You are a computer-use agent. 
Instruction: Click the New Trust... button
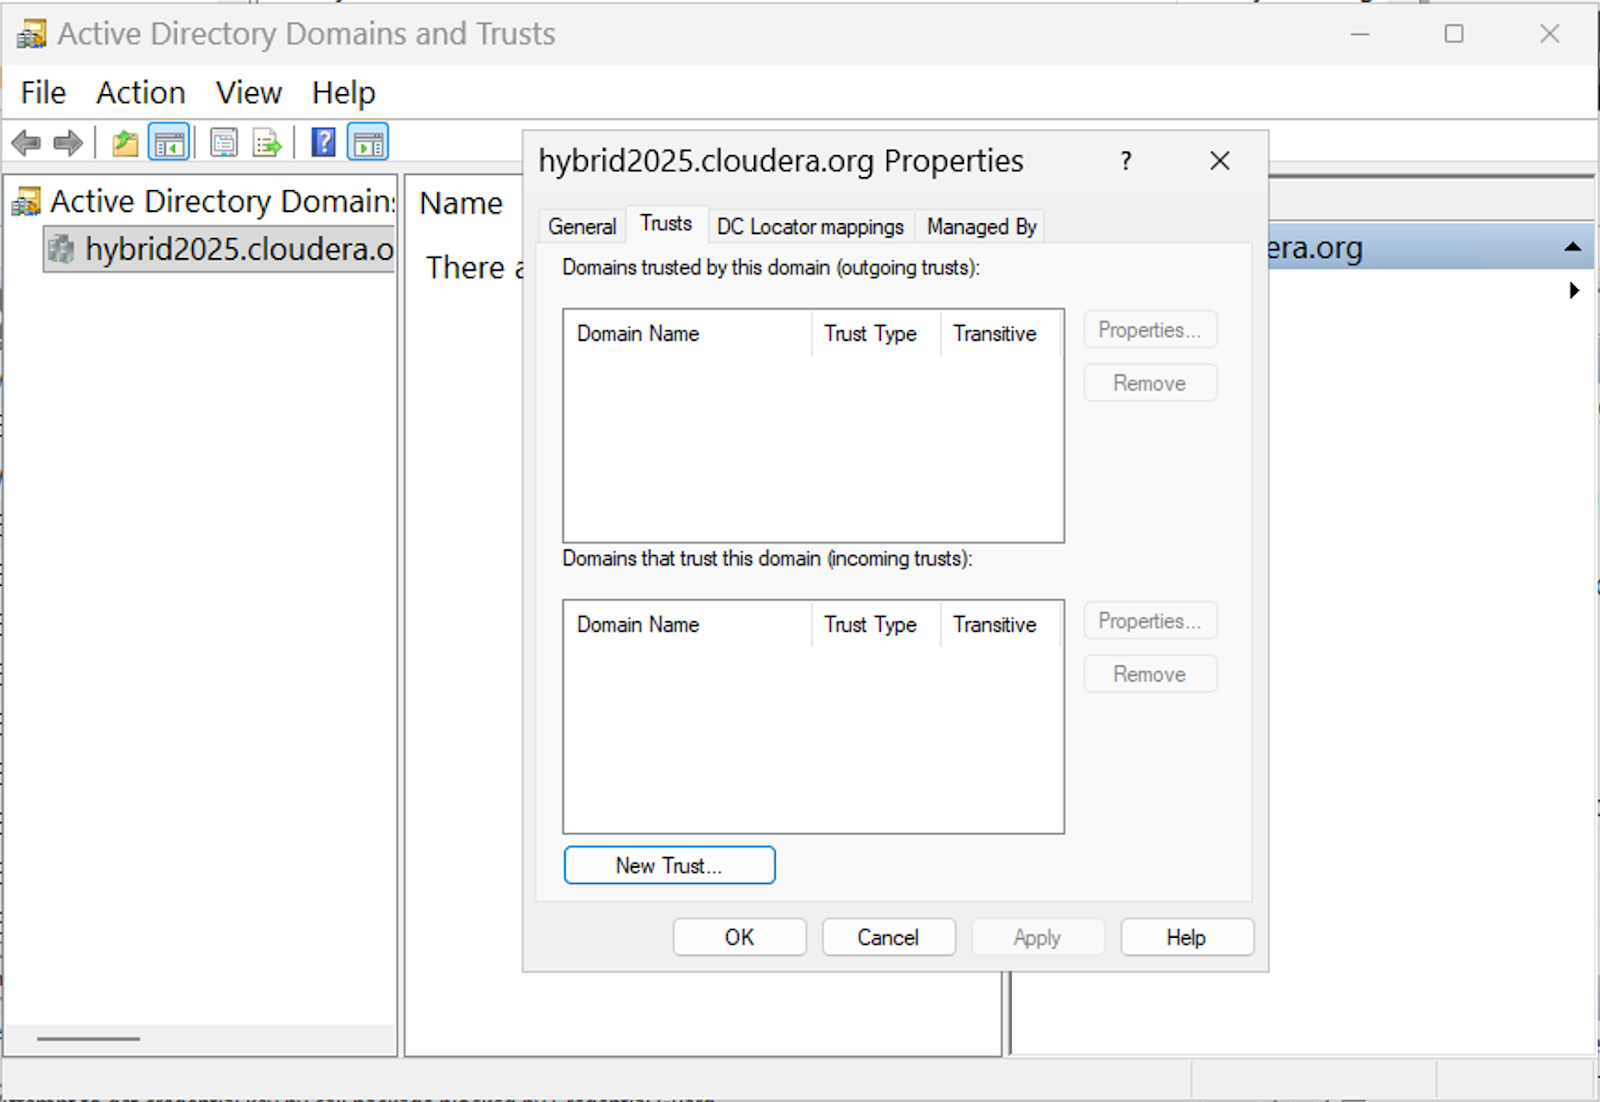pyautogui.click(x=669, y=866)
